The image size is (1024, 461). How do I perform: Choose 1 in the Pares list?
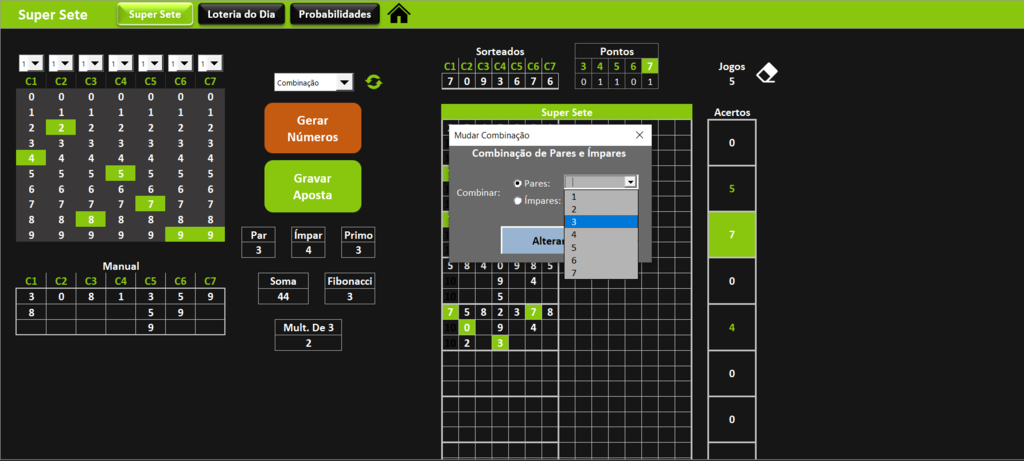(601, 196)
